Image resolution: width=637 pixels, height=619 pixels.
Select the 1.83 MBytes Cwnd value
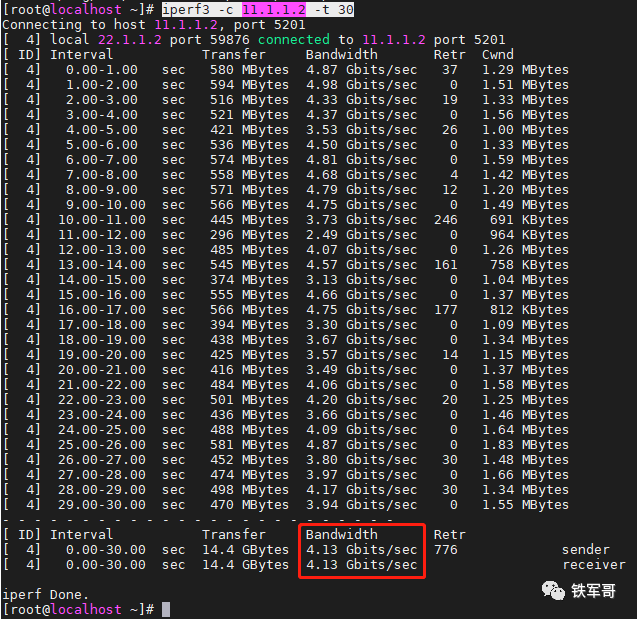pos(525,446)
